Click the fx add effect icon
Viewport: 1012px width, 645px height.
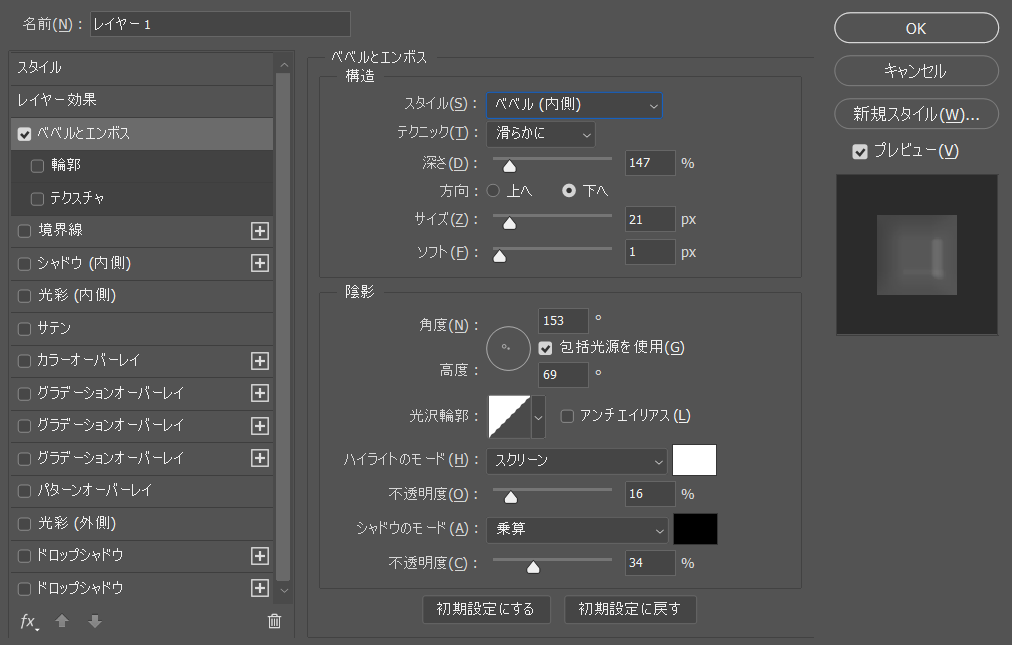(29, 621)
